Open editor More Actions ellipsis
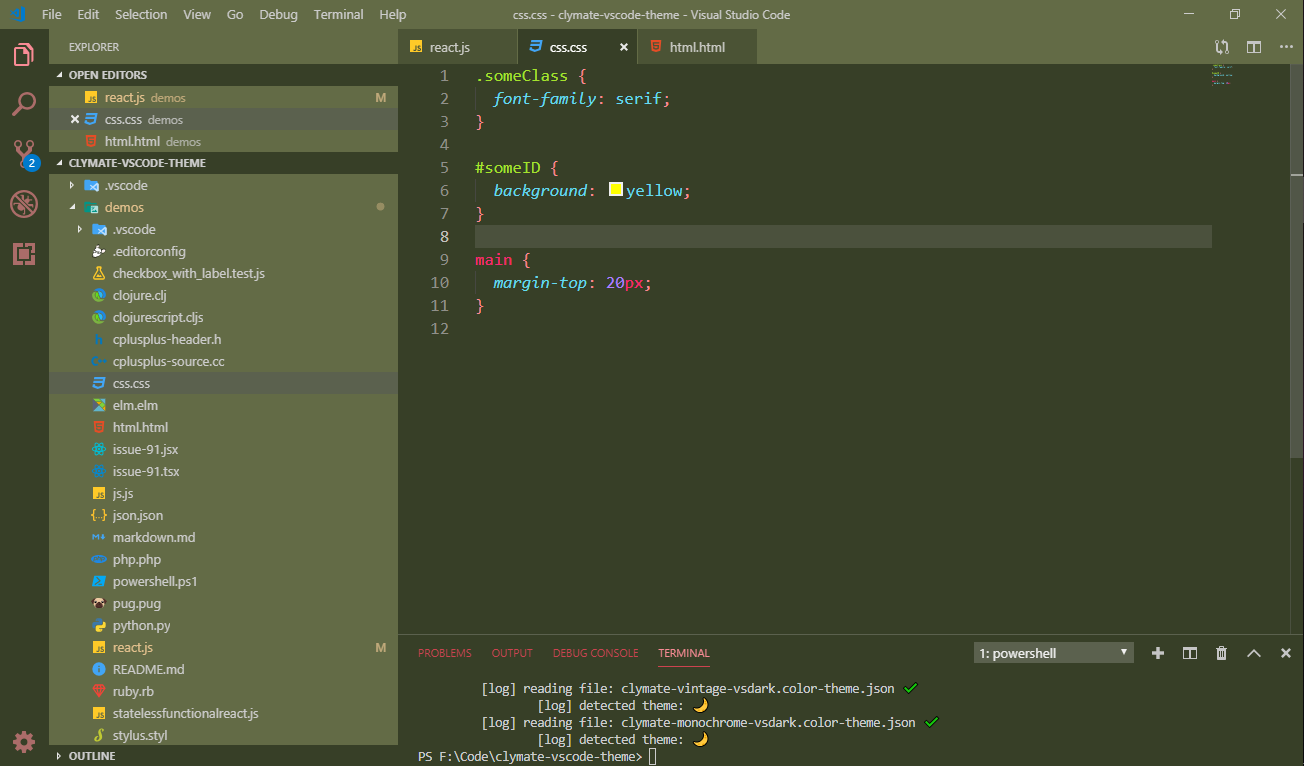Screen dimensions: 1304x766 (x=1285, y=47)
